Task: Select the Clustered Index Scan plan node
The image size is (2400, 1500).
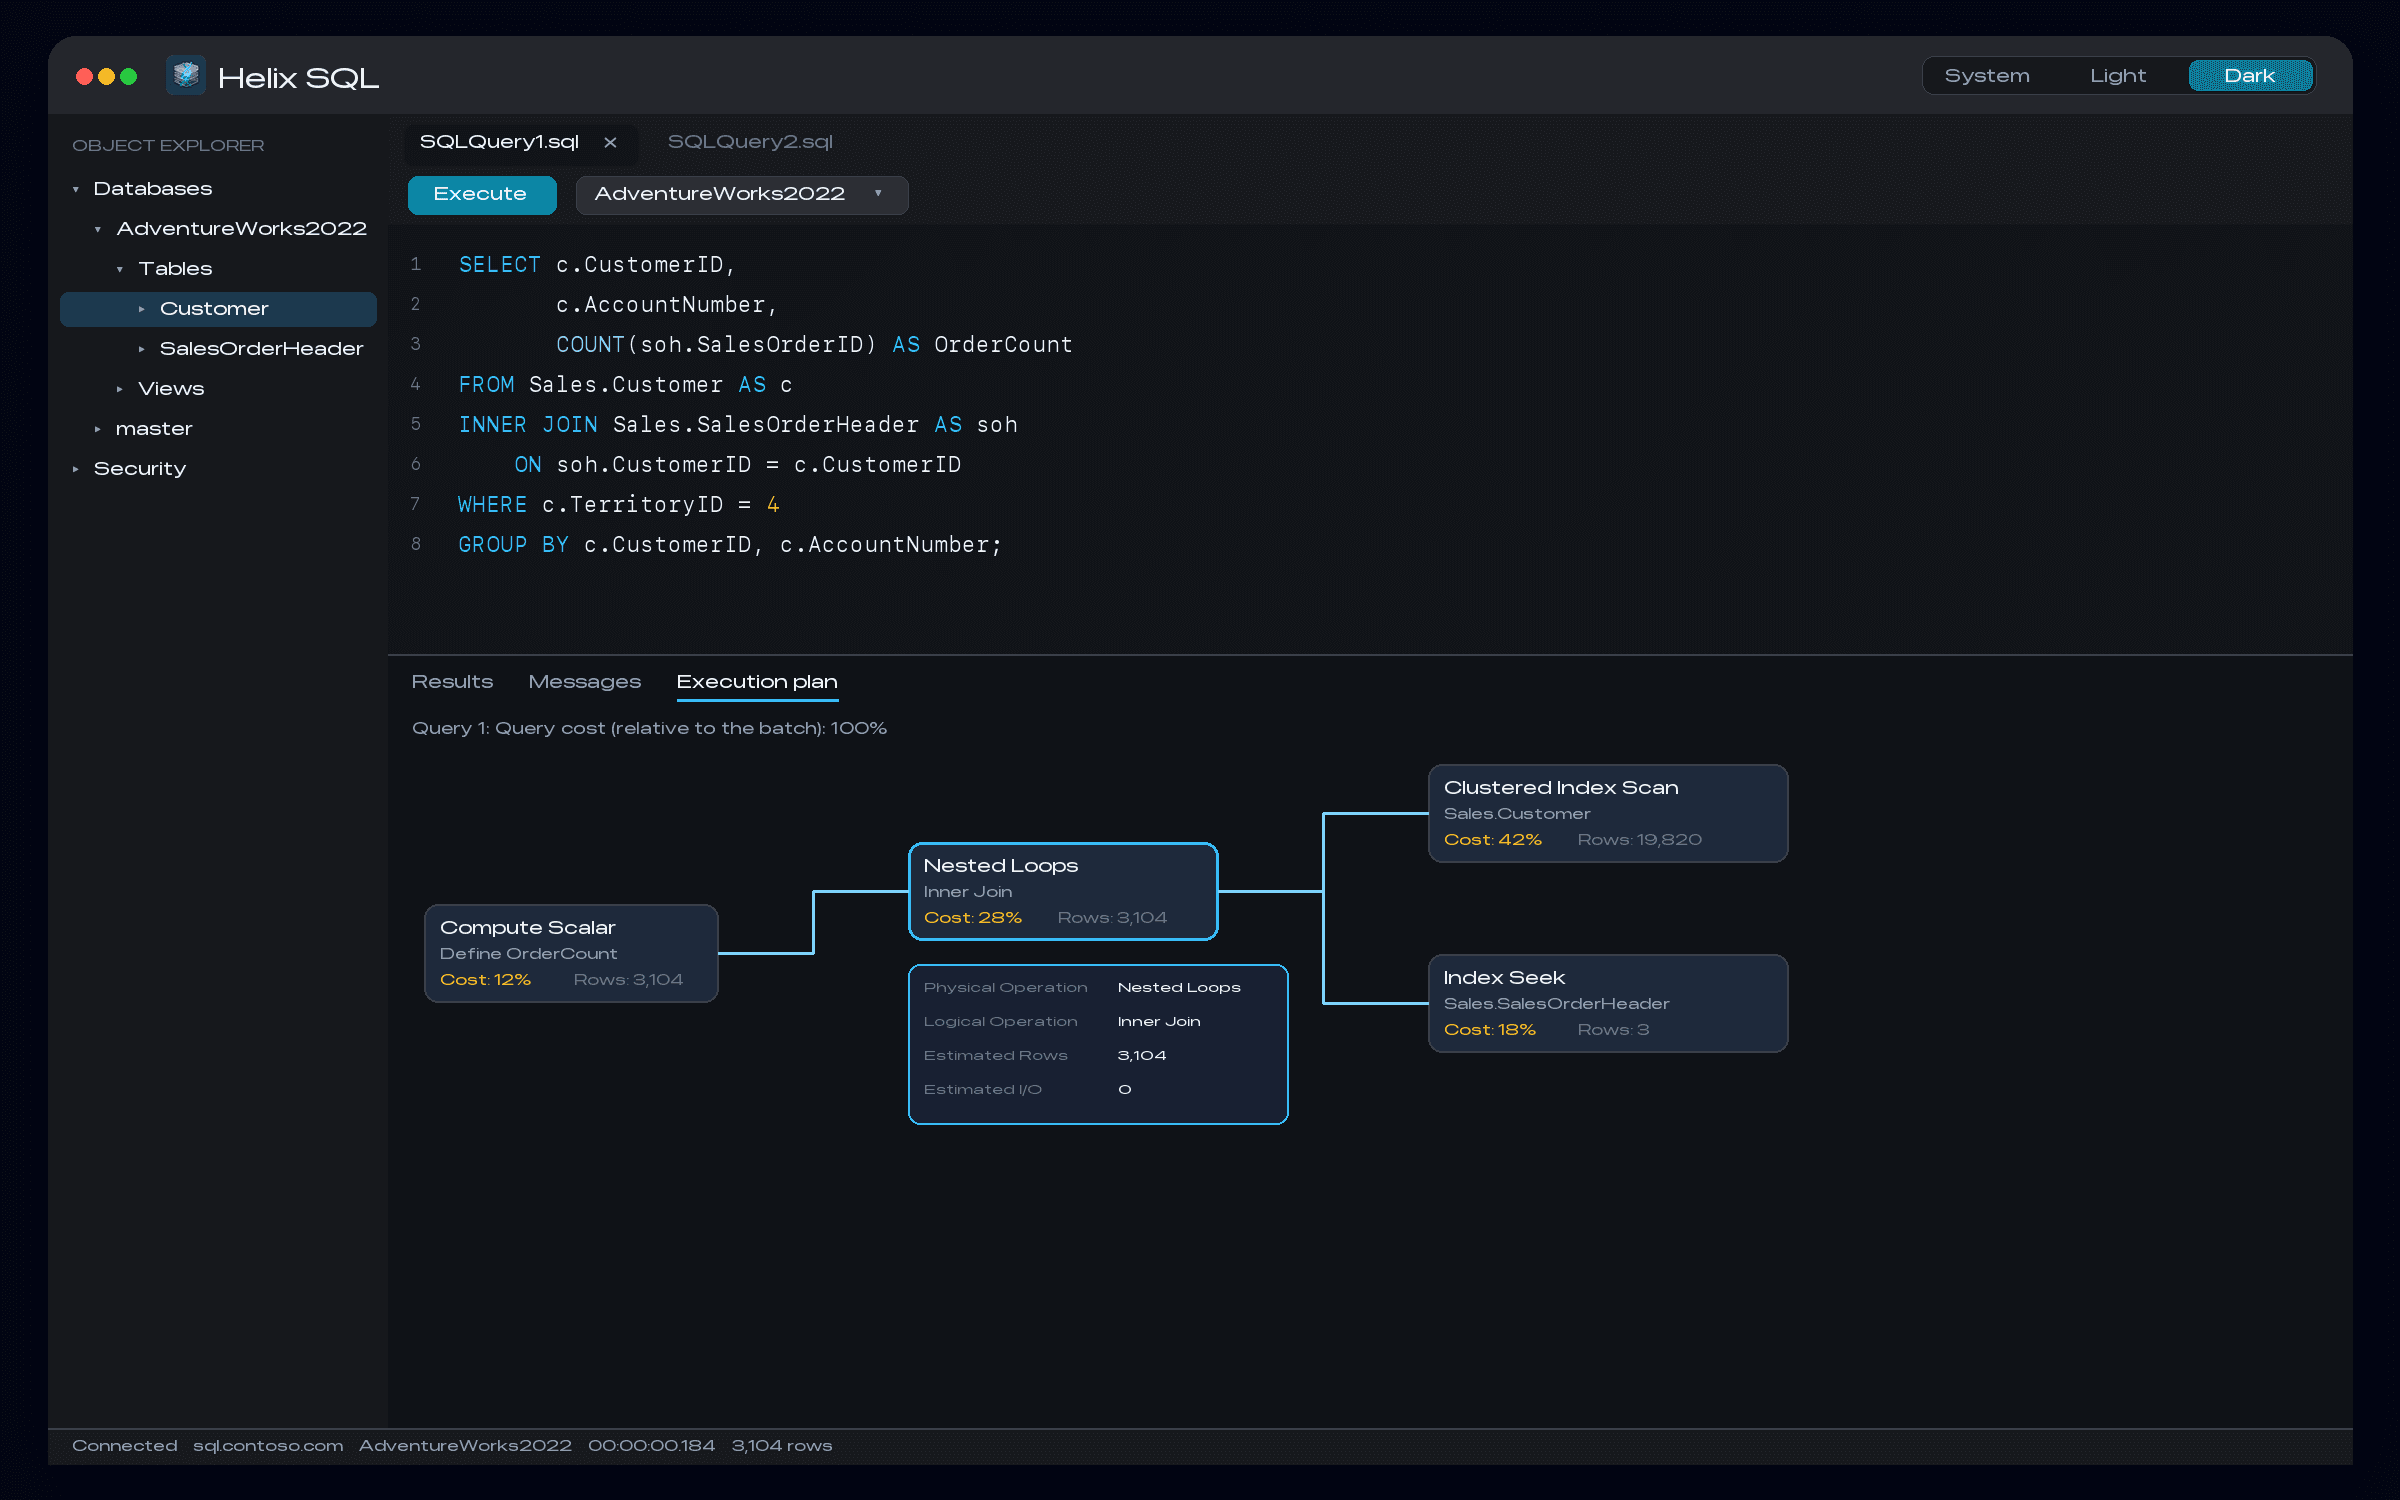Action: coord(1608,813)
